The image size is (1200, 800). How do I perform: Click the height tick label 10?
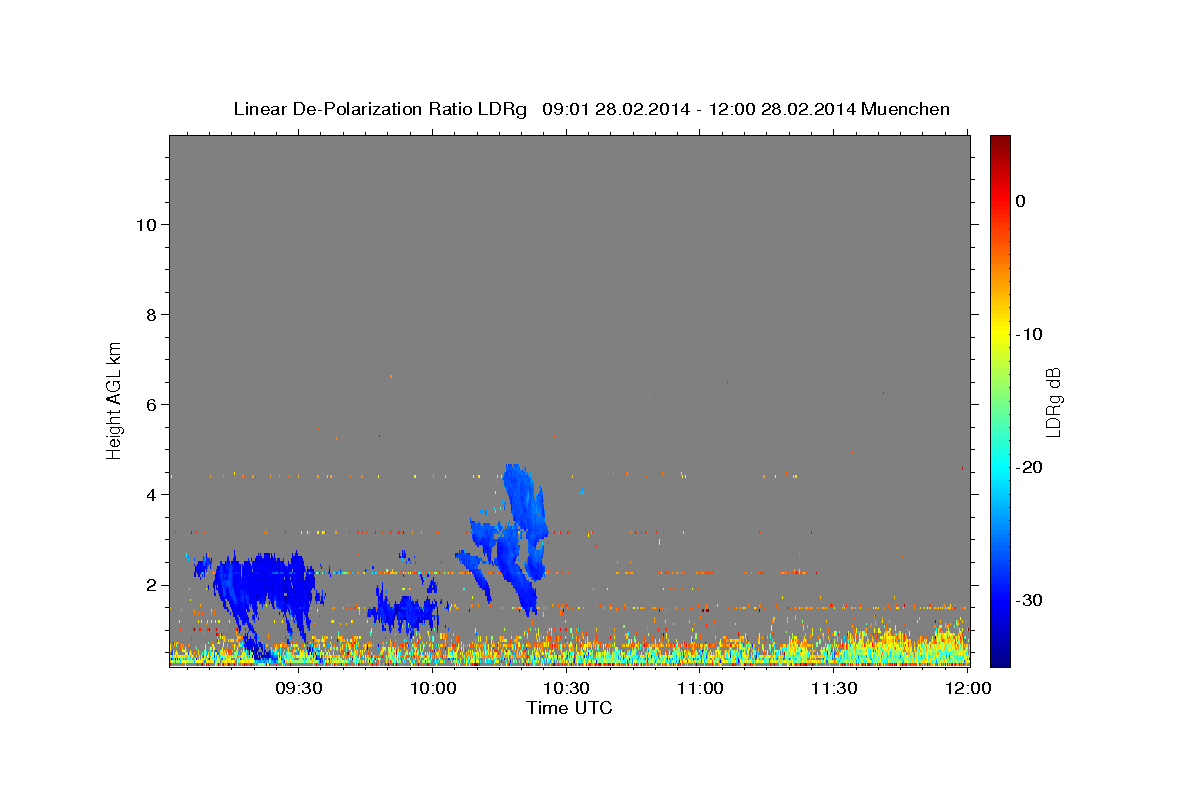(x=149, y=225)
